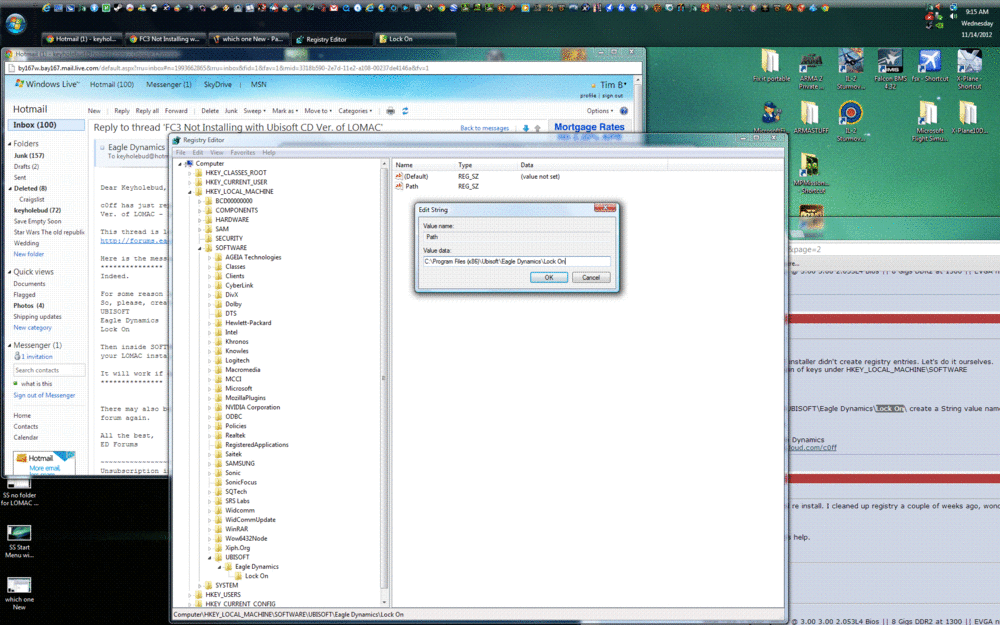Launch X-Plane from its desktop shortcut
1000x625 pixels.
click(969, 60)
